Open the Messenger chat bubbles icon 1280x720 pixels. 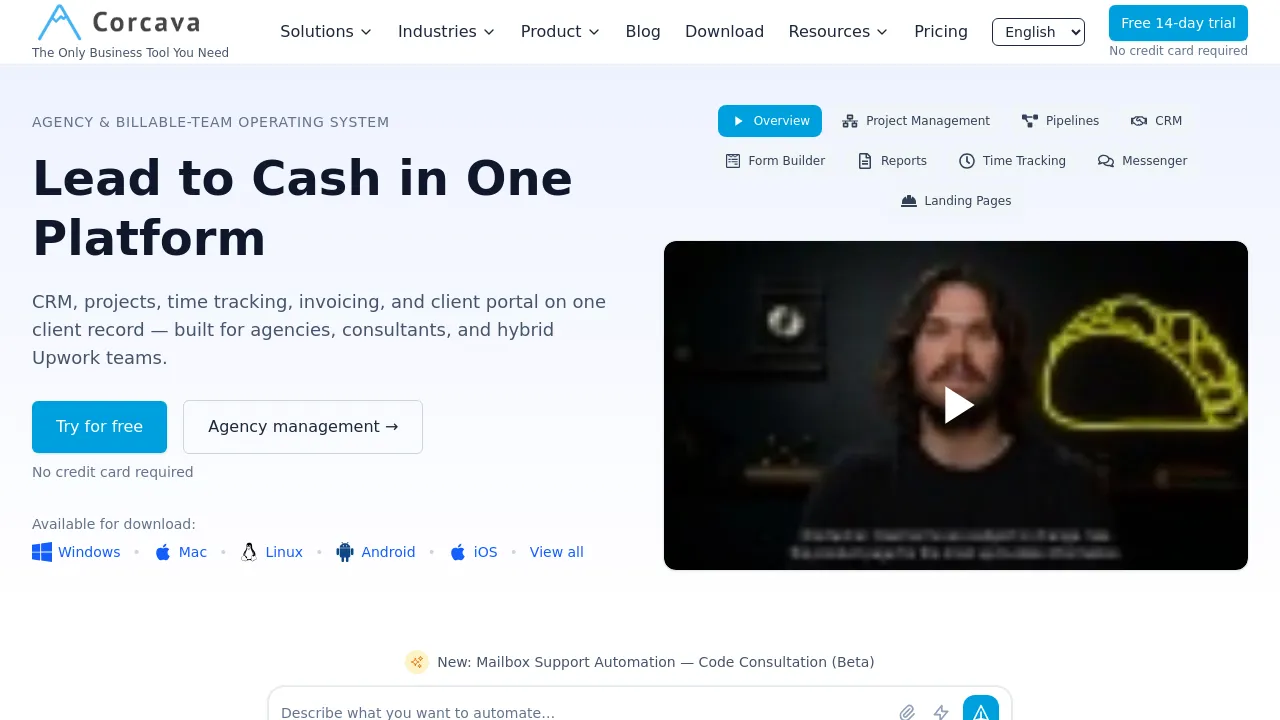pos(1106,161)
